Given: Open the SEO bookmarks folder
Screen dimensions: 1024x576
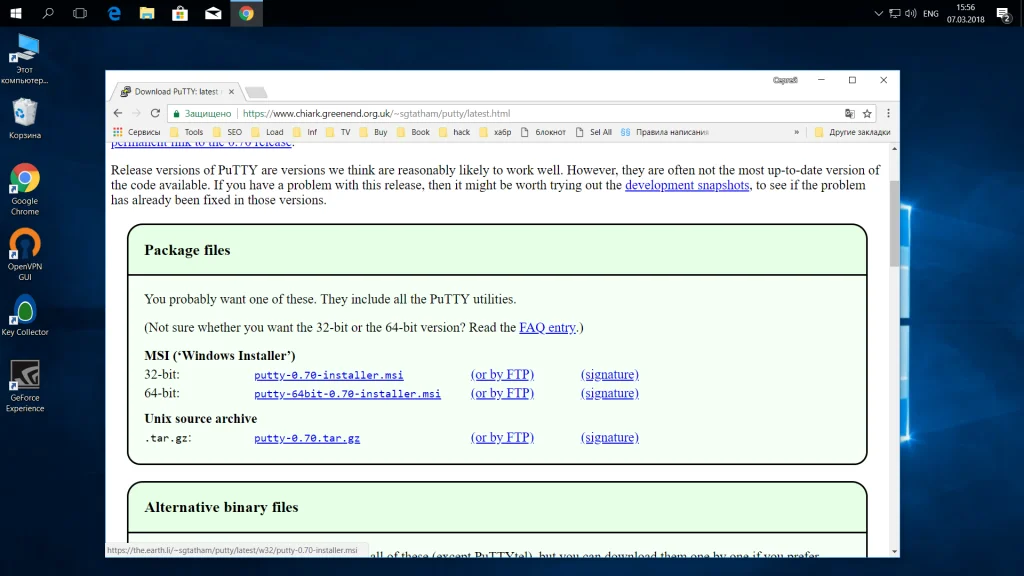Looking at the screenshot, I should click(x=226, y=132).
